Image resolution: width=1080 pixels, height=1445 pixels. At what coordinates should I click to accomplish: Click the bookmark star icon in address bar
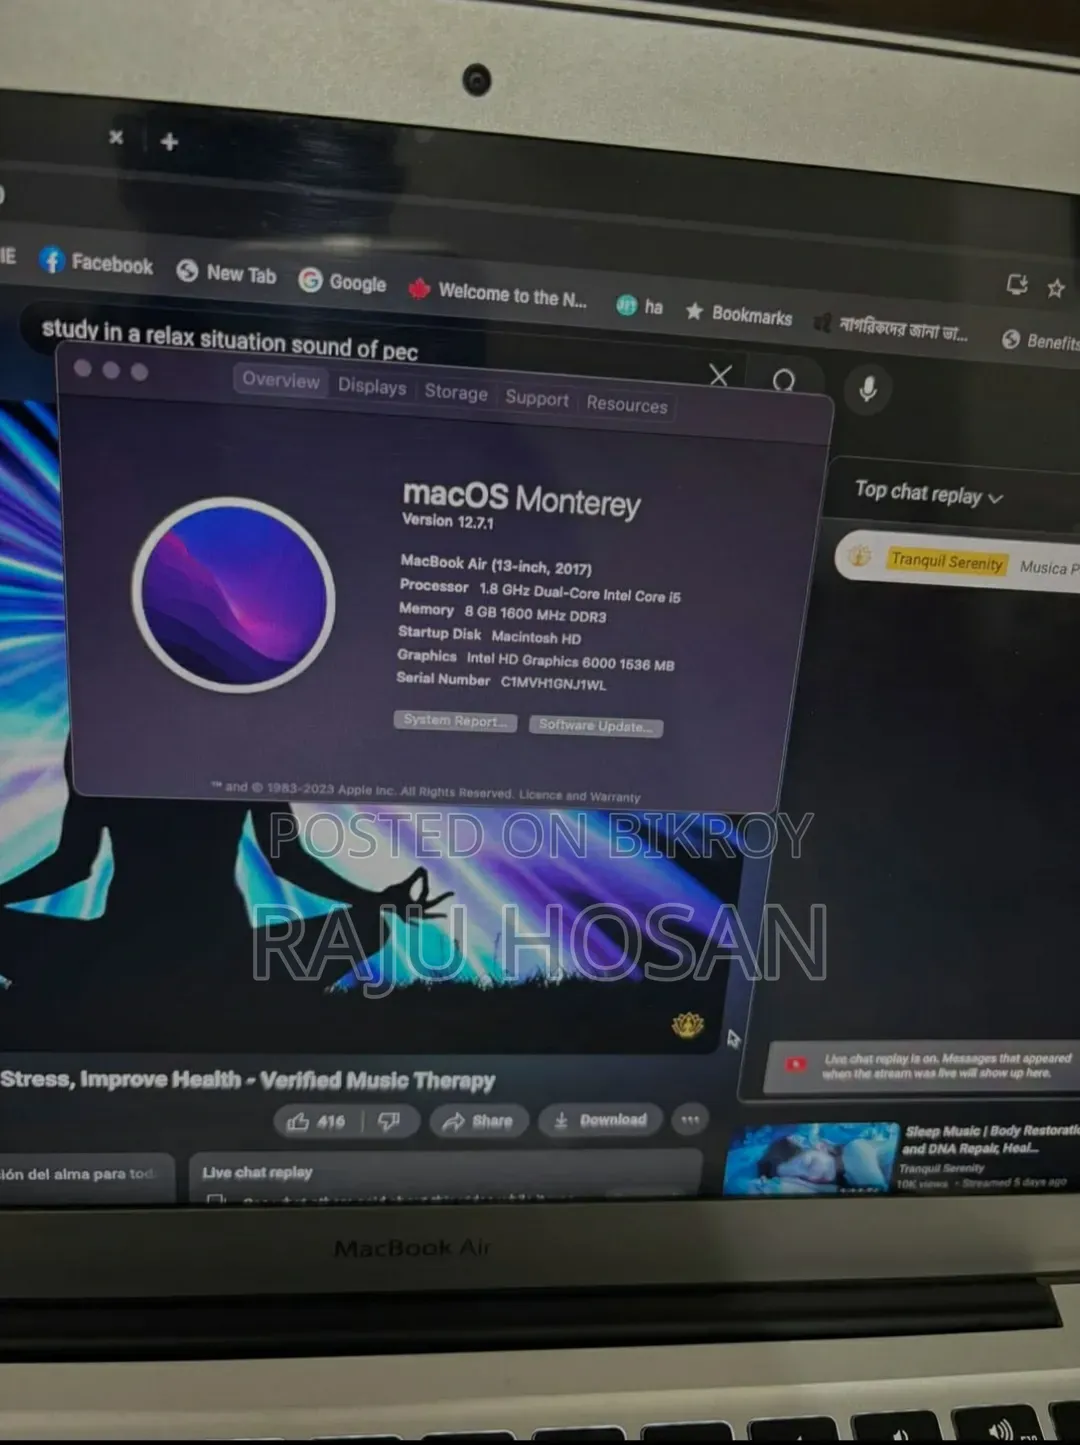[x=1056, y=289]
